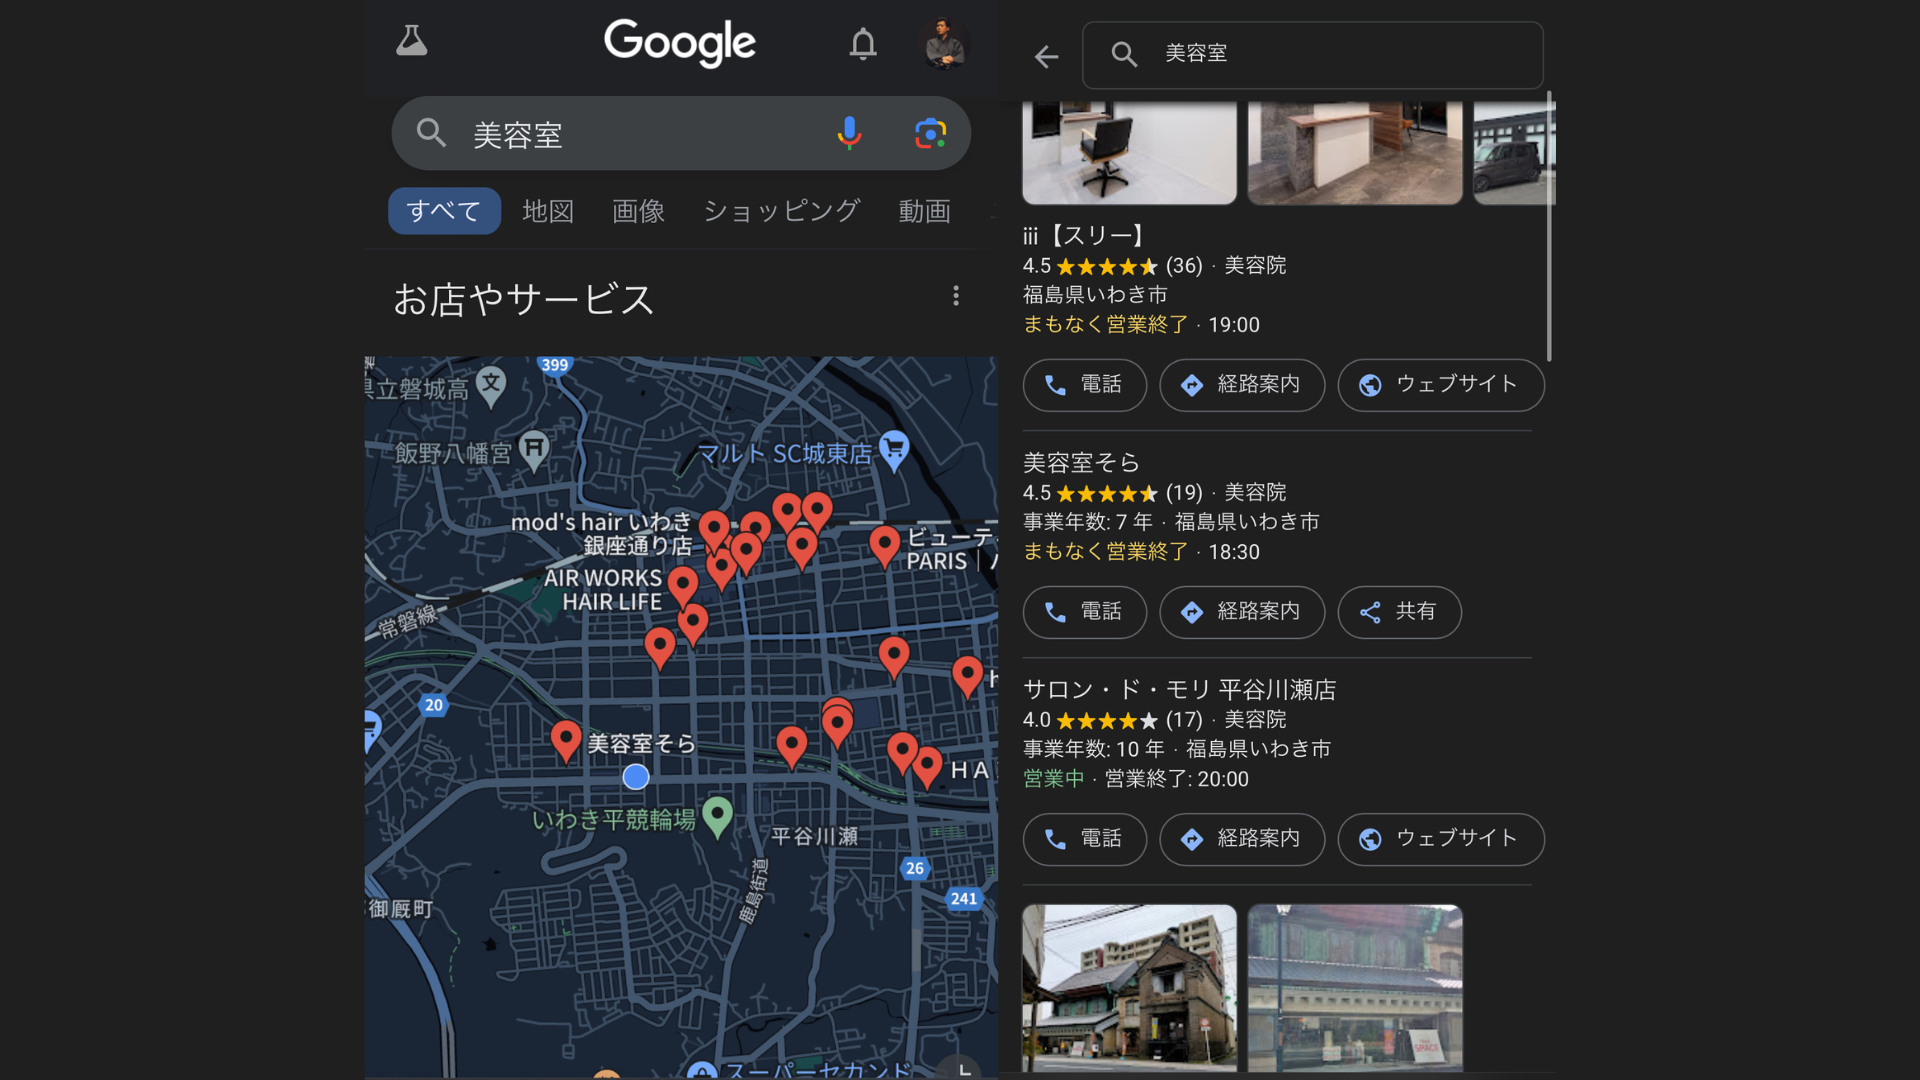The image size is (1920, 1080).
Task: Click route 241 road badge
Action: pyautogui.click(x=964, y=898)
